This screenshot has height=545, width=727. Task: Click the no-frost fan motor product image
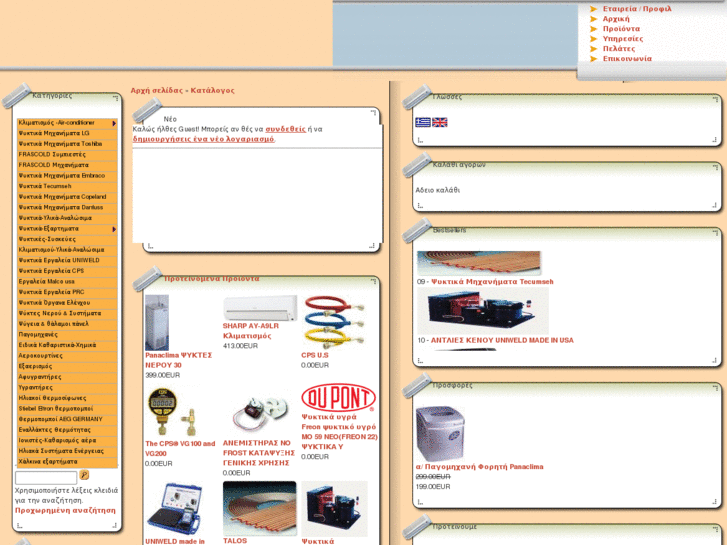(x=259, y=414)
